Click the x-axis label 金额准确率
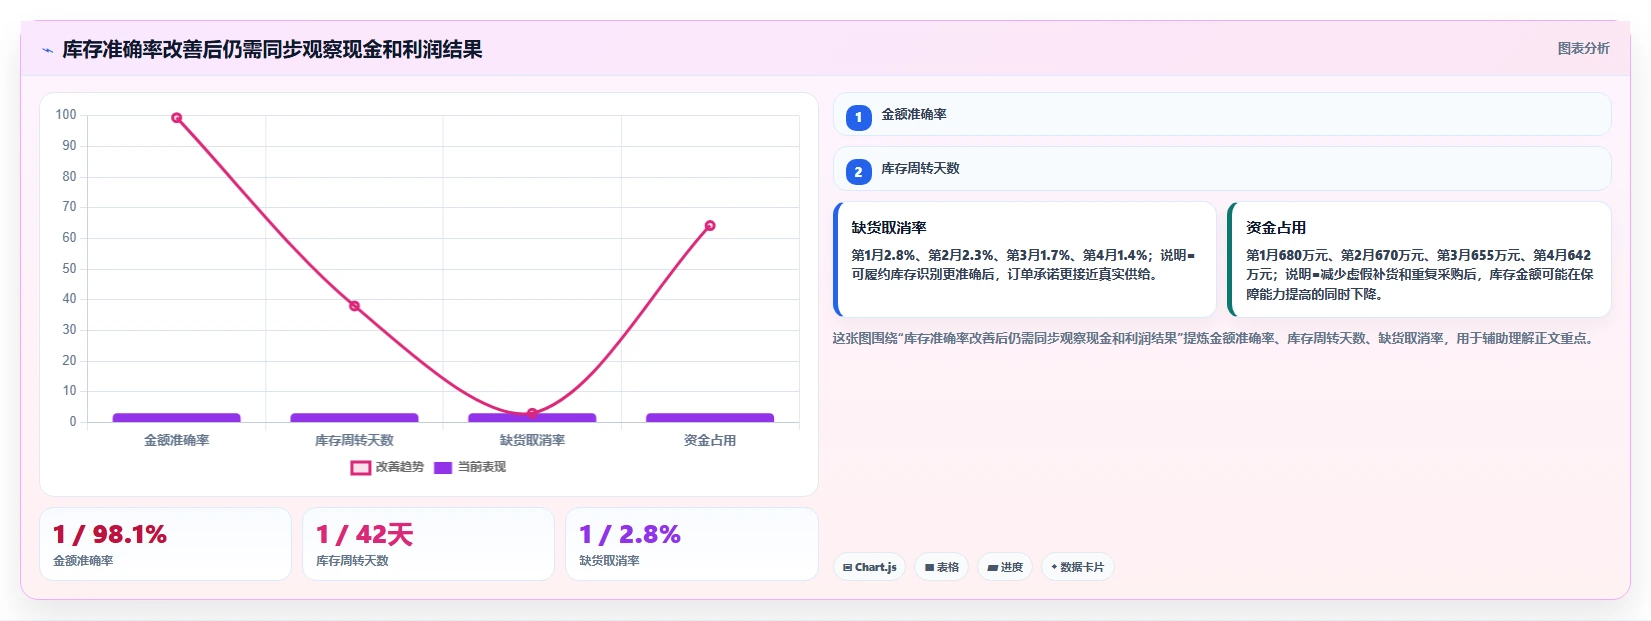 coord(177,440)
